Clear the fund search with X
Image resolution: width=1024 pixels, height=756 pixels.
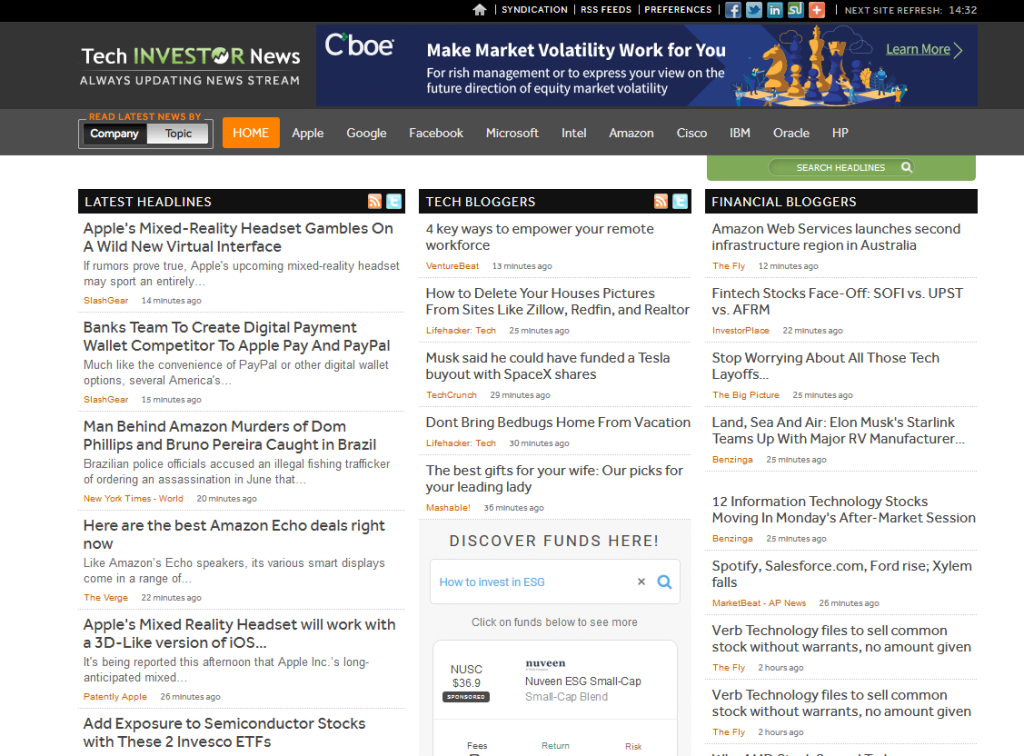(x=642, y=582)
